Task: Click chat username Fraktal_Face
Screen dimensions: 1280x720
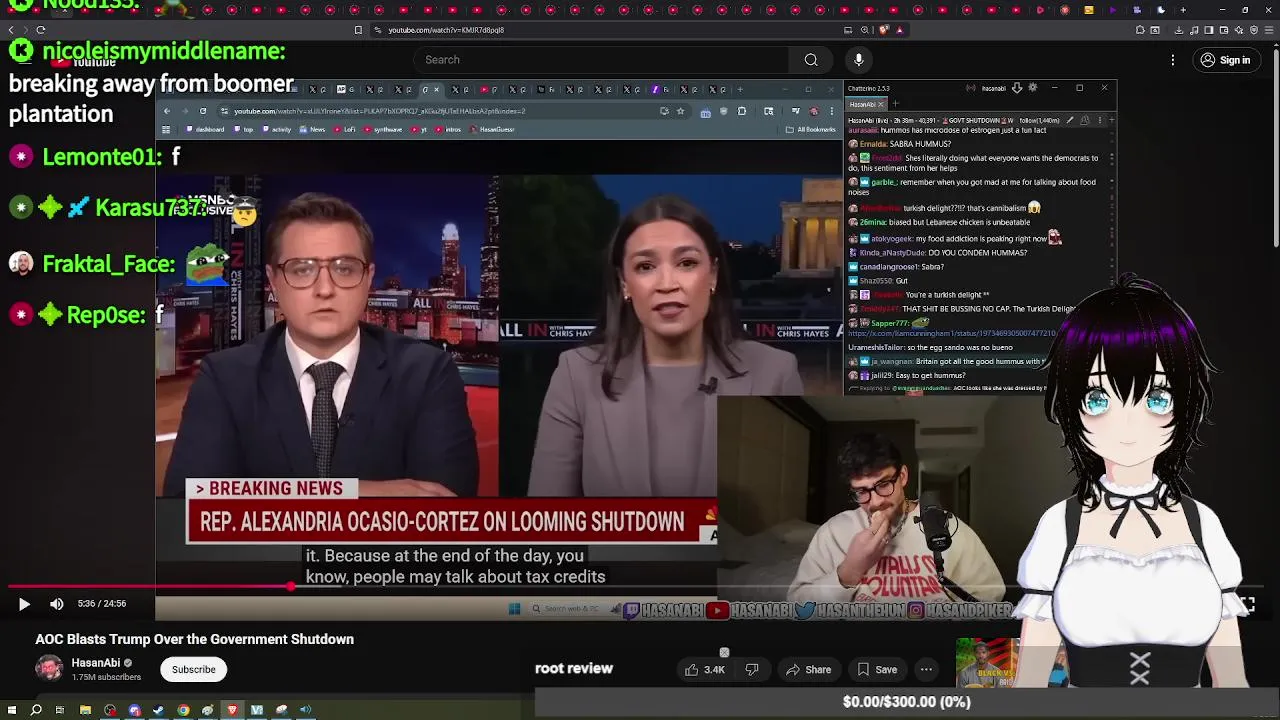Action: pyautogui.click(x=108, y=264)
